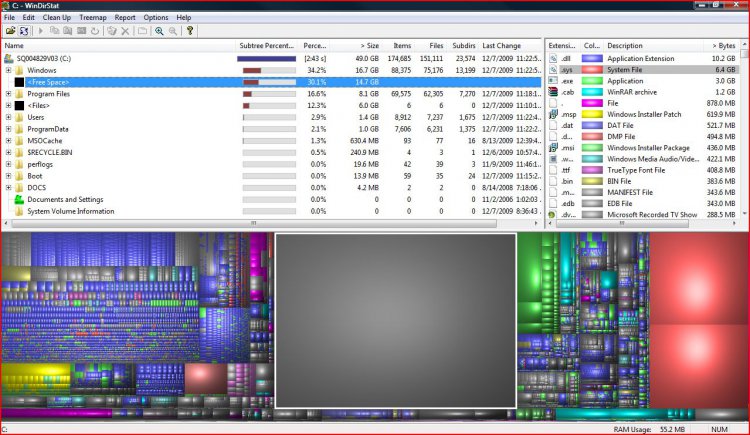Open the File menu

pyautogui.click(x=10, y=17)
